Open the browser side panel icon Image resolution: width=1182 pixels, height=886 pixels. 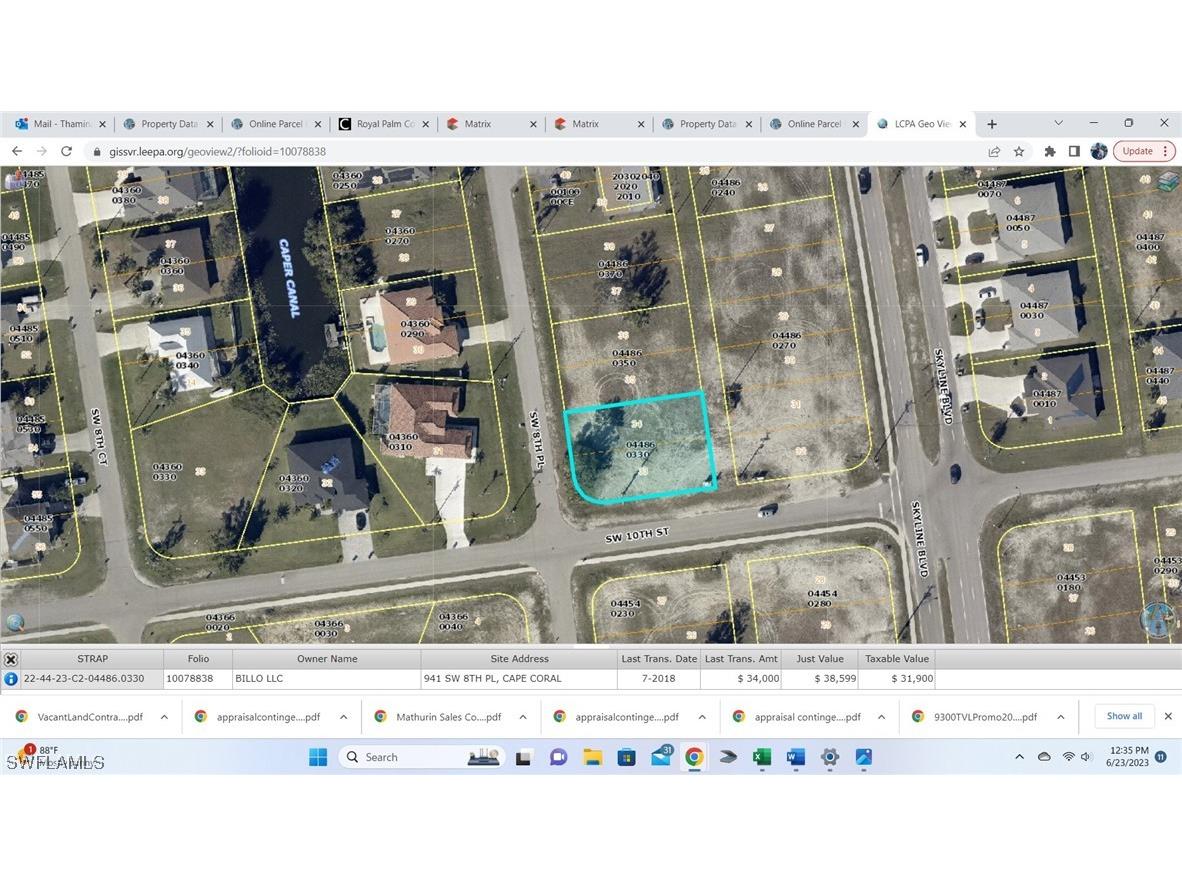pyautogui.click(x=1073, y=151)
